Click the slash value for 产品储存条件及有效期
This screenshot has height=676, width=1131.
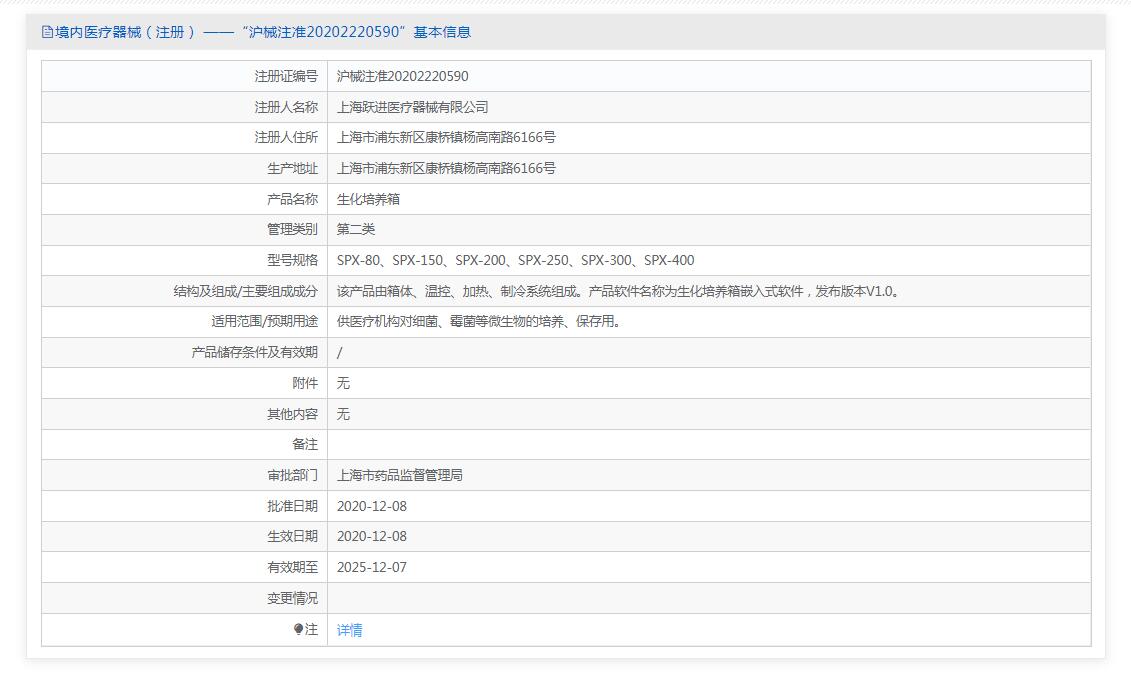[x=340, y=353]
